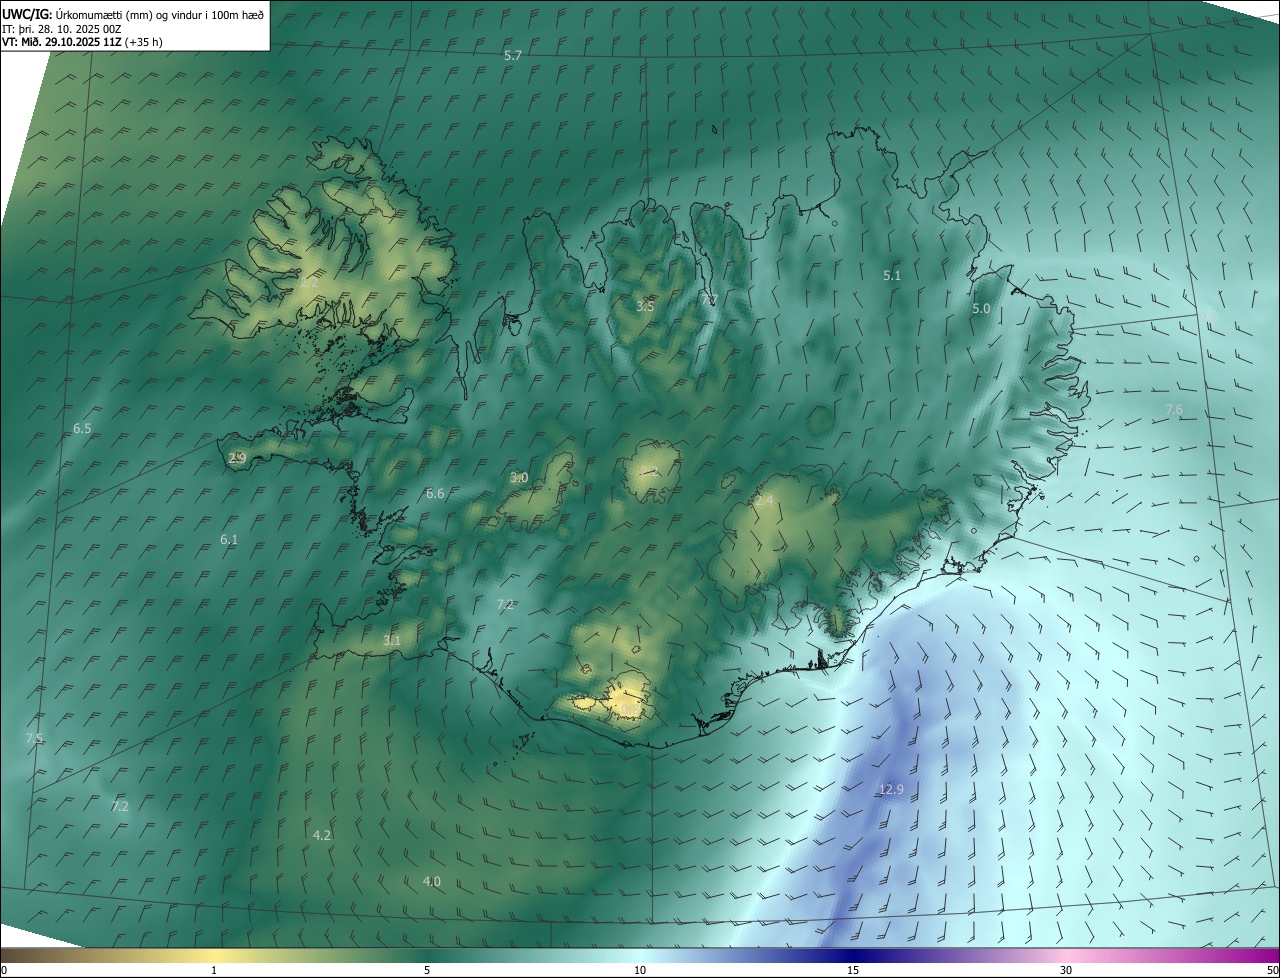
Task: Click the map value "2.9"
Action: [237, 458]
